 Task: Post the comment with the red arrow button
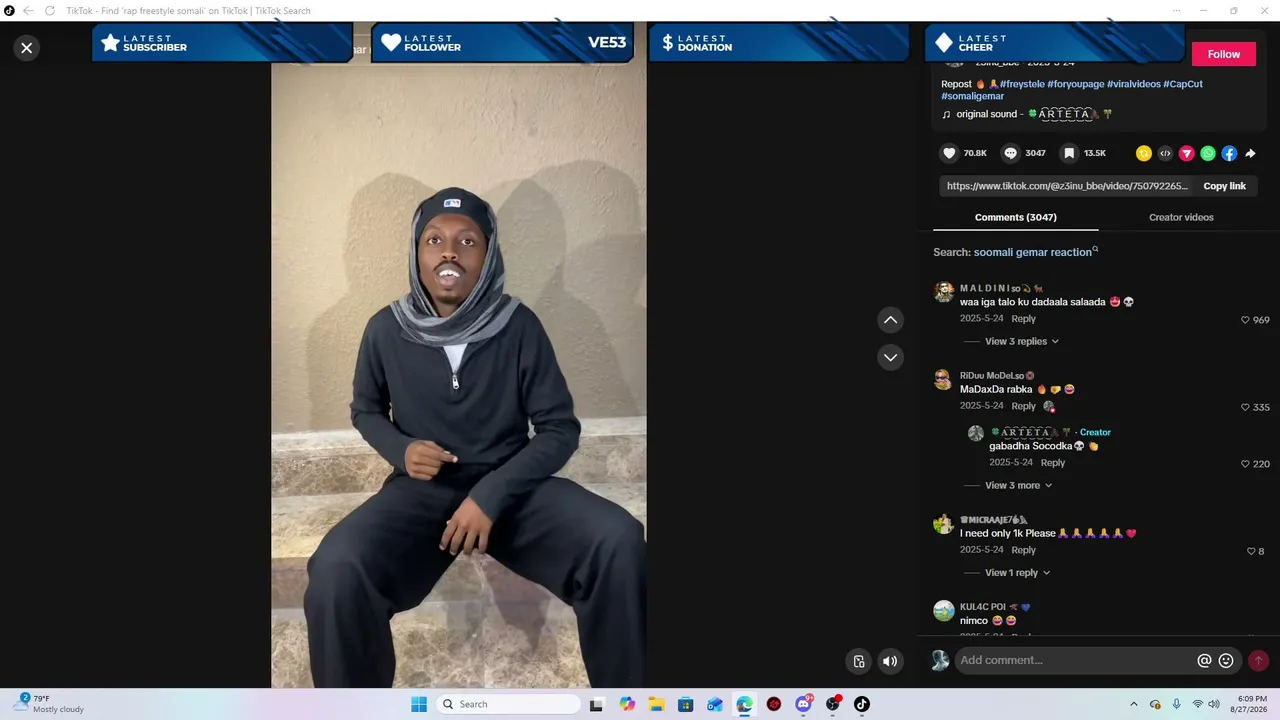[x=1258, y=660]
